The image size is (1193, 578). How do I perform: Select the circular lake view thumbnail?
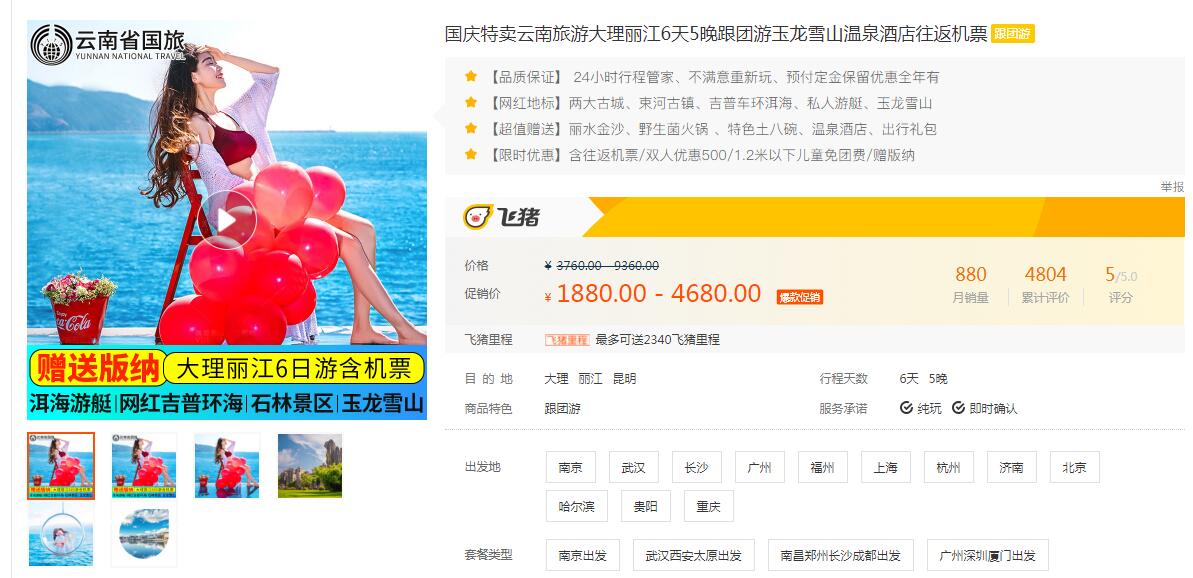pyautogui.click(x=144, y=535)
